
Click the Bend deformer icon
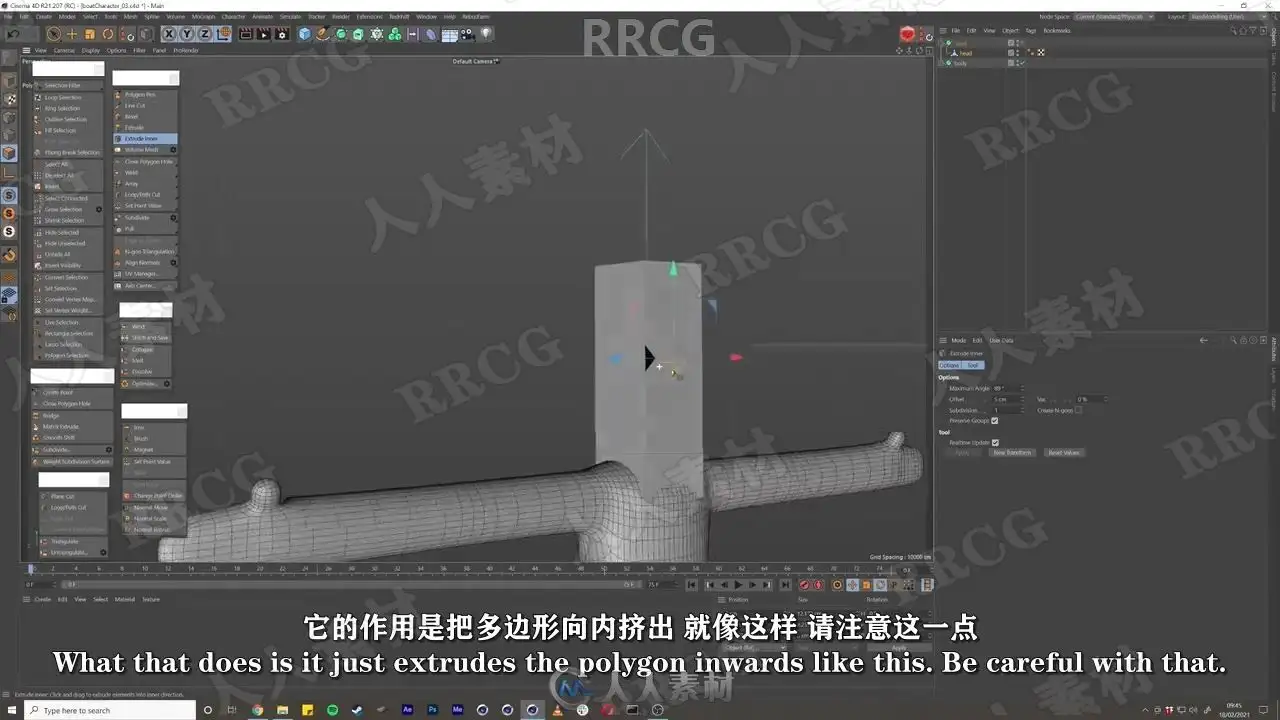point(431,34)
